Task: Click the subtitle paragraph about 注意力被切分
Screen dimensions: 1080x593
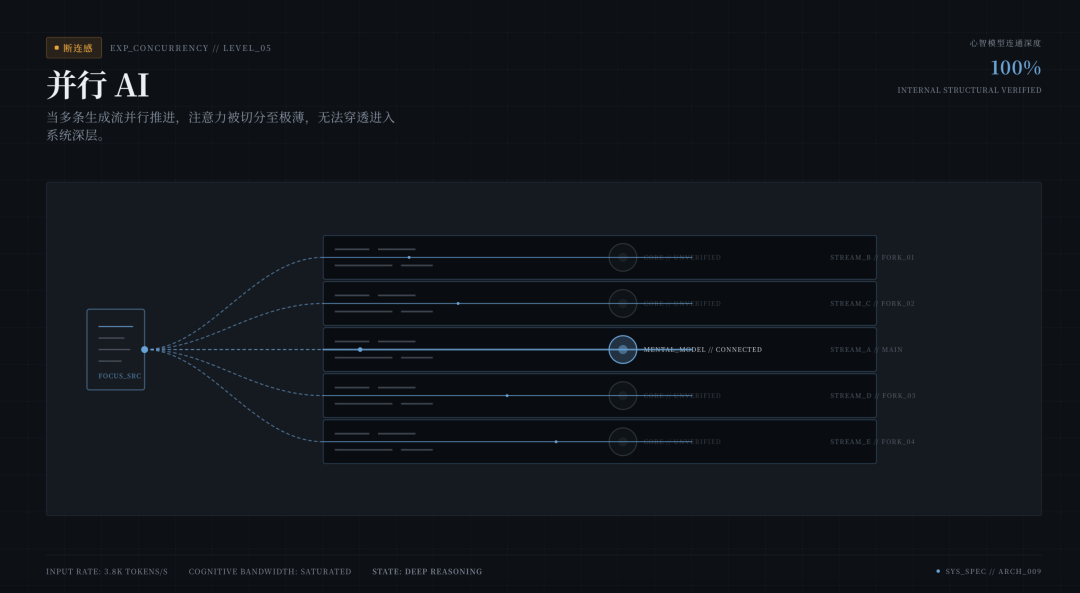Action: (x=220, y=126)
